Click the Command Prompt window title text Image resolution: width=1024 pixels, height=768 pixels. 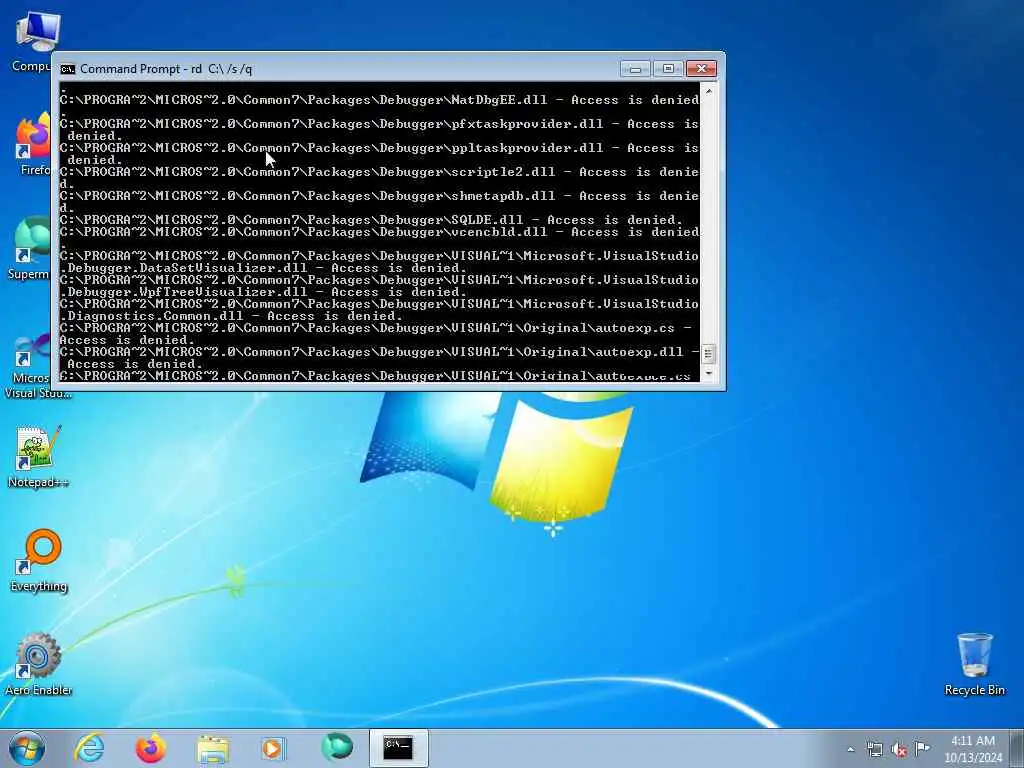pos(166,69)
